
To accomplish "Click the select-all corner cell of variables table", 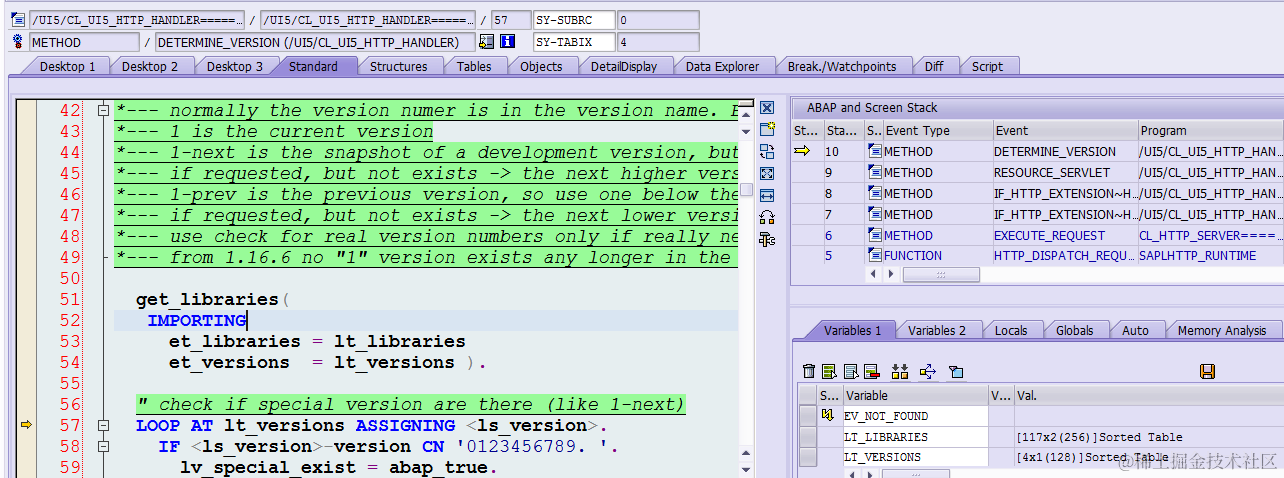I will point(808,395).
